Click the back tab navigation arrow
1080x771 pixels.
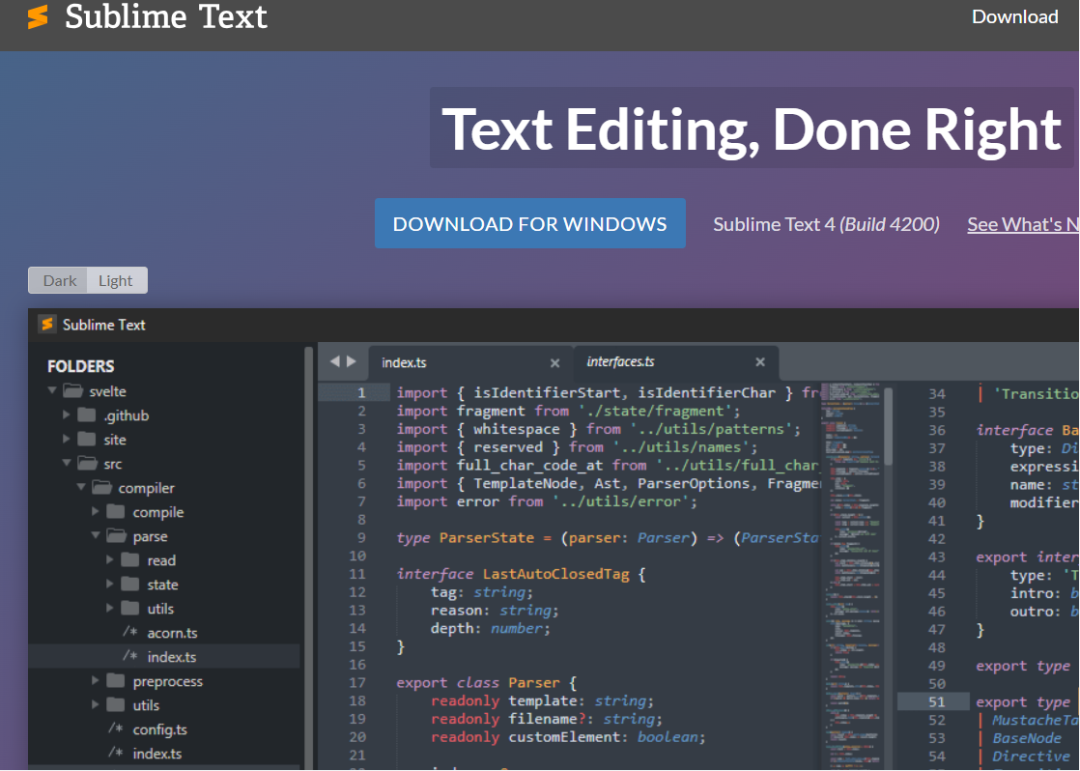pyautogui.click(x=335, y=361)
